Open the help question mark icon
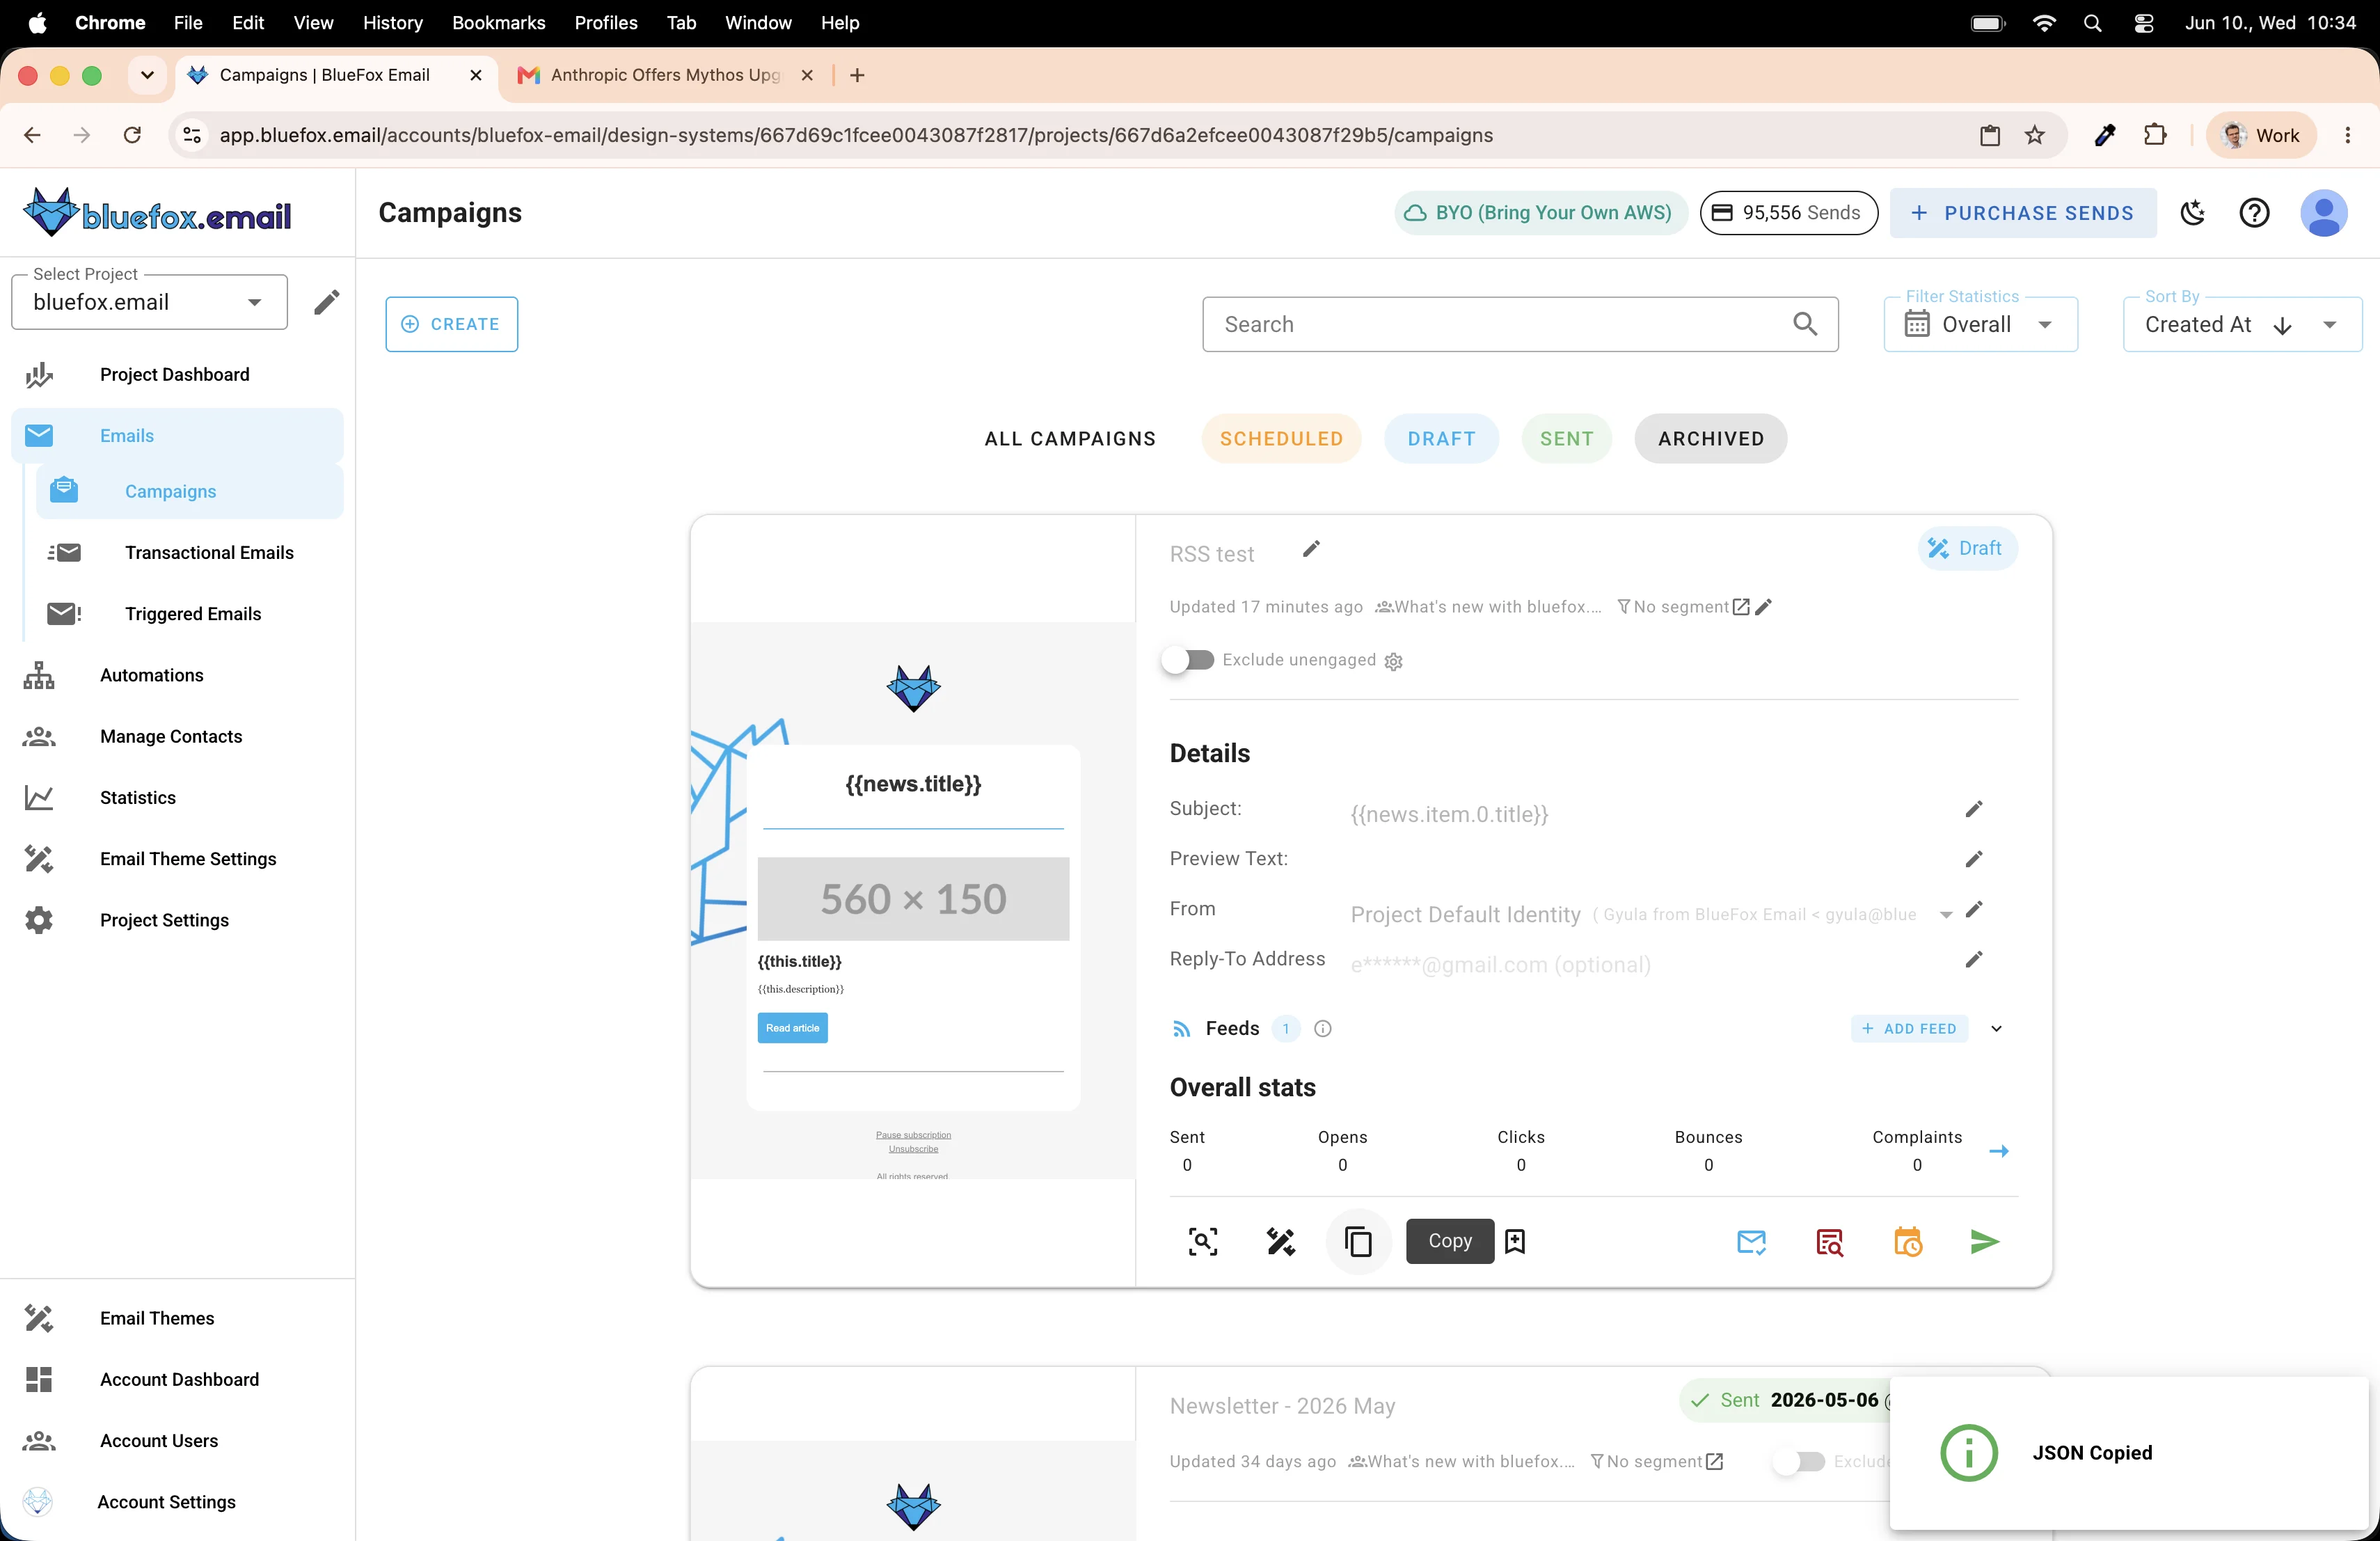Image resolution: width=2380 pixels, height=1541 pixels. click(x=2254, y=213)
